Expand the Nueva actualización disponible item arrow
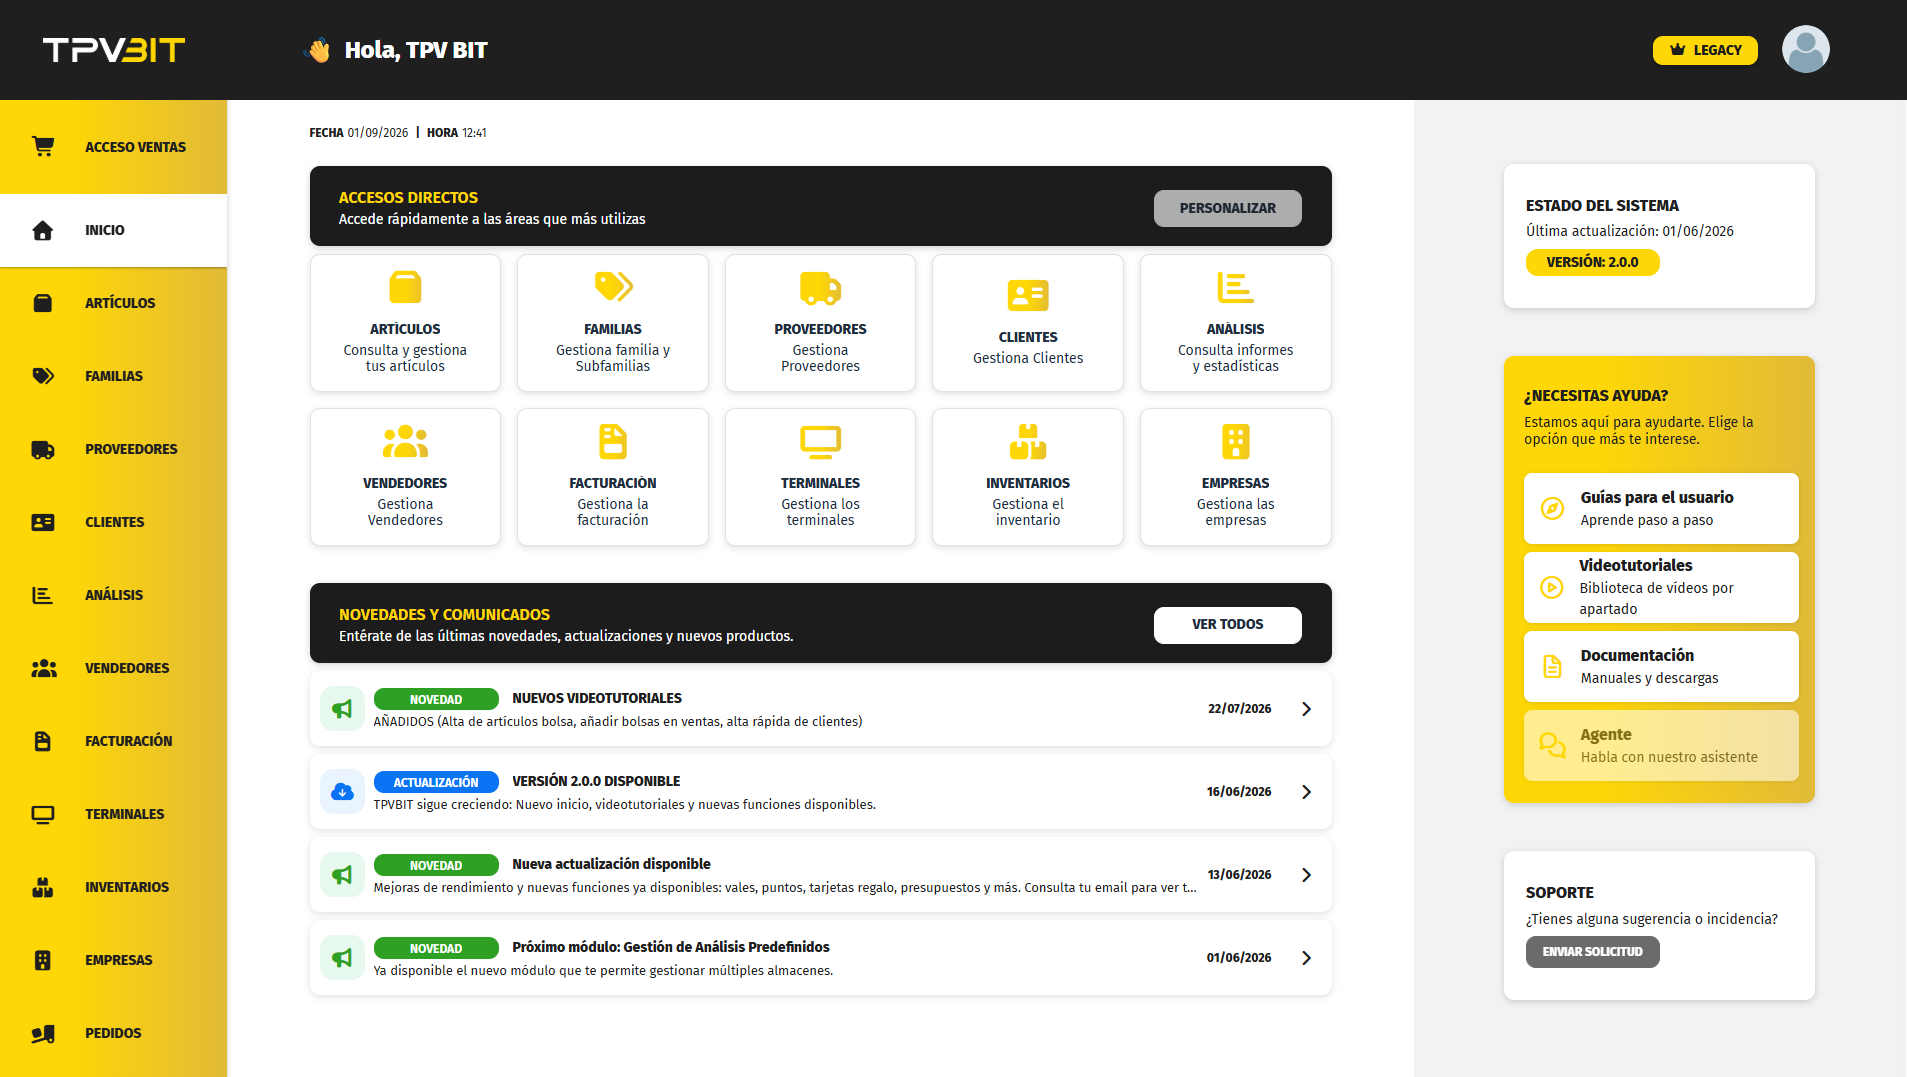Screen dimensions: 1907x1077 (x=1306, y=875)
